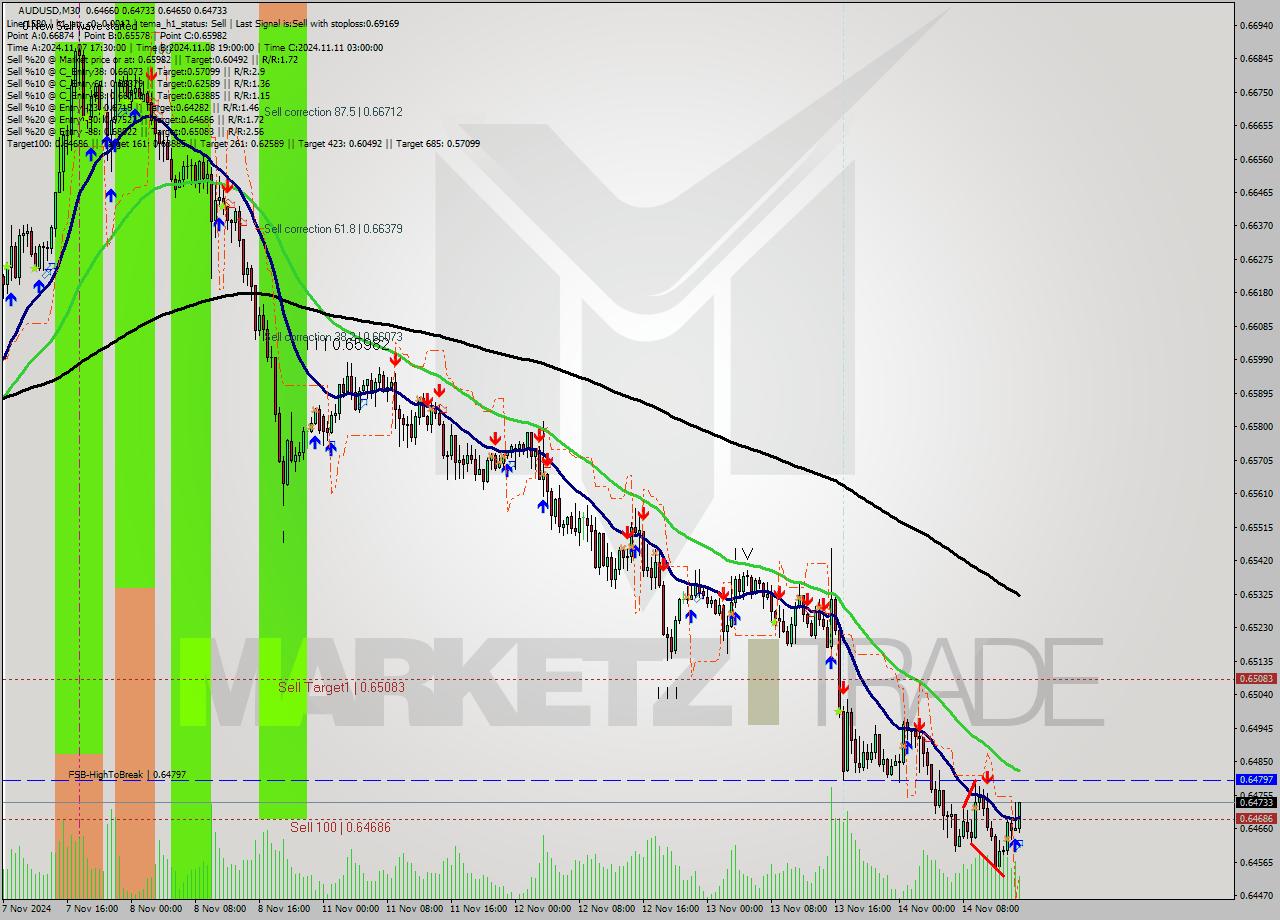Viewport: 1280px width, 920px height.
Task: Click the 0.65230 price axis value
Action: (1257, 627)
